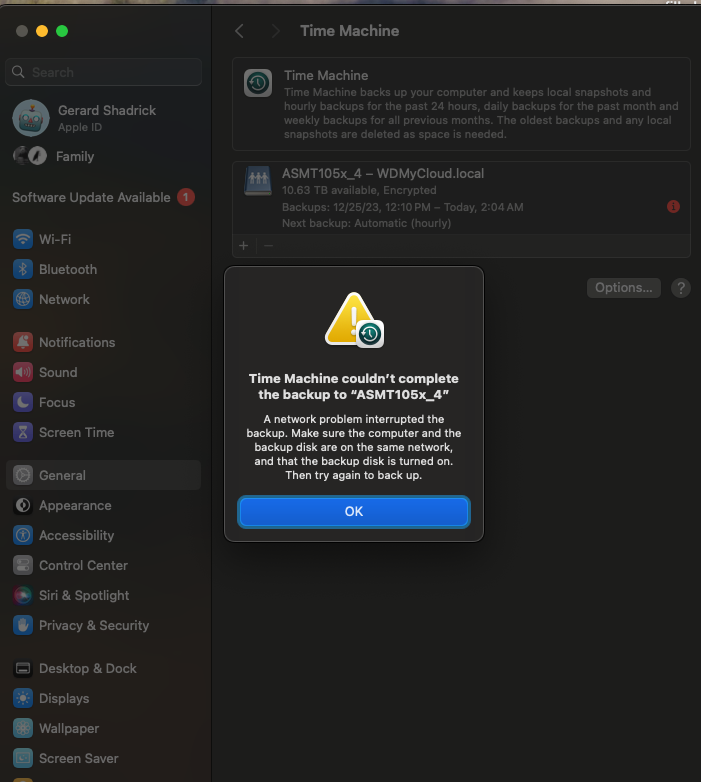The image size is (701, 782).
Task: Click the Desktop & Dock icon
Action: pos(23,668)
